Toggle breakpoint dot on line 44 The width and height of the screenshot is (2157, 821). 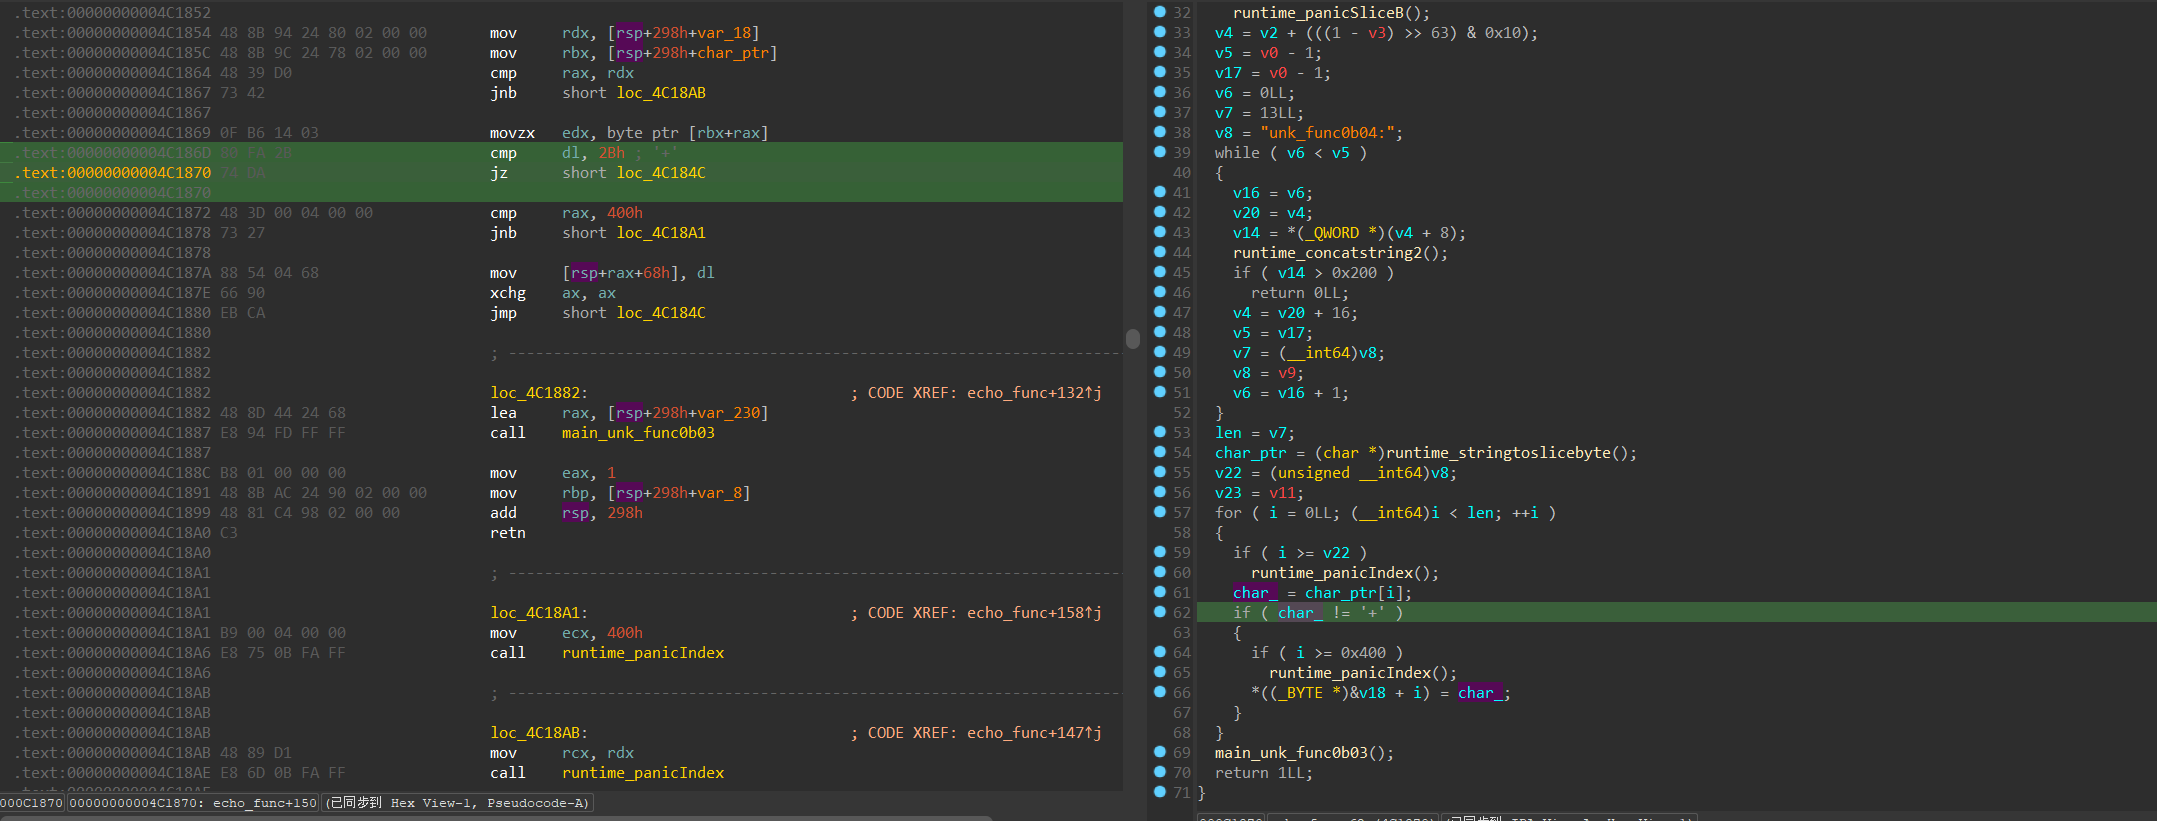[1160, 252]
